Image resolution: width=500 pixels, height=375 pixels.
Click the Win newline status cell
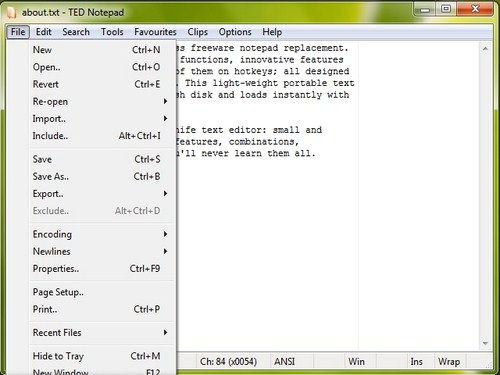[x=360, y=362]
